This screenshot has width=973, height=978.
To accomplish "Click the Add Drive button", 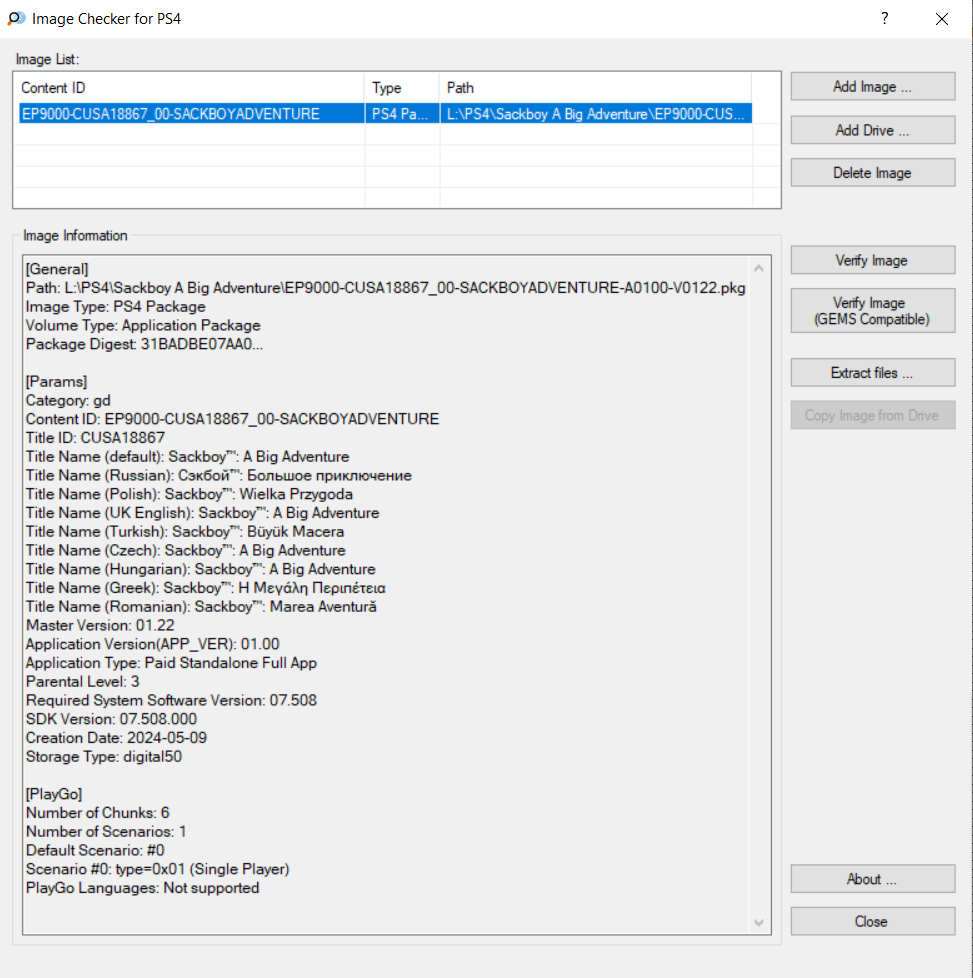I will coord(872,130).
